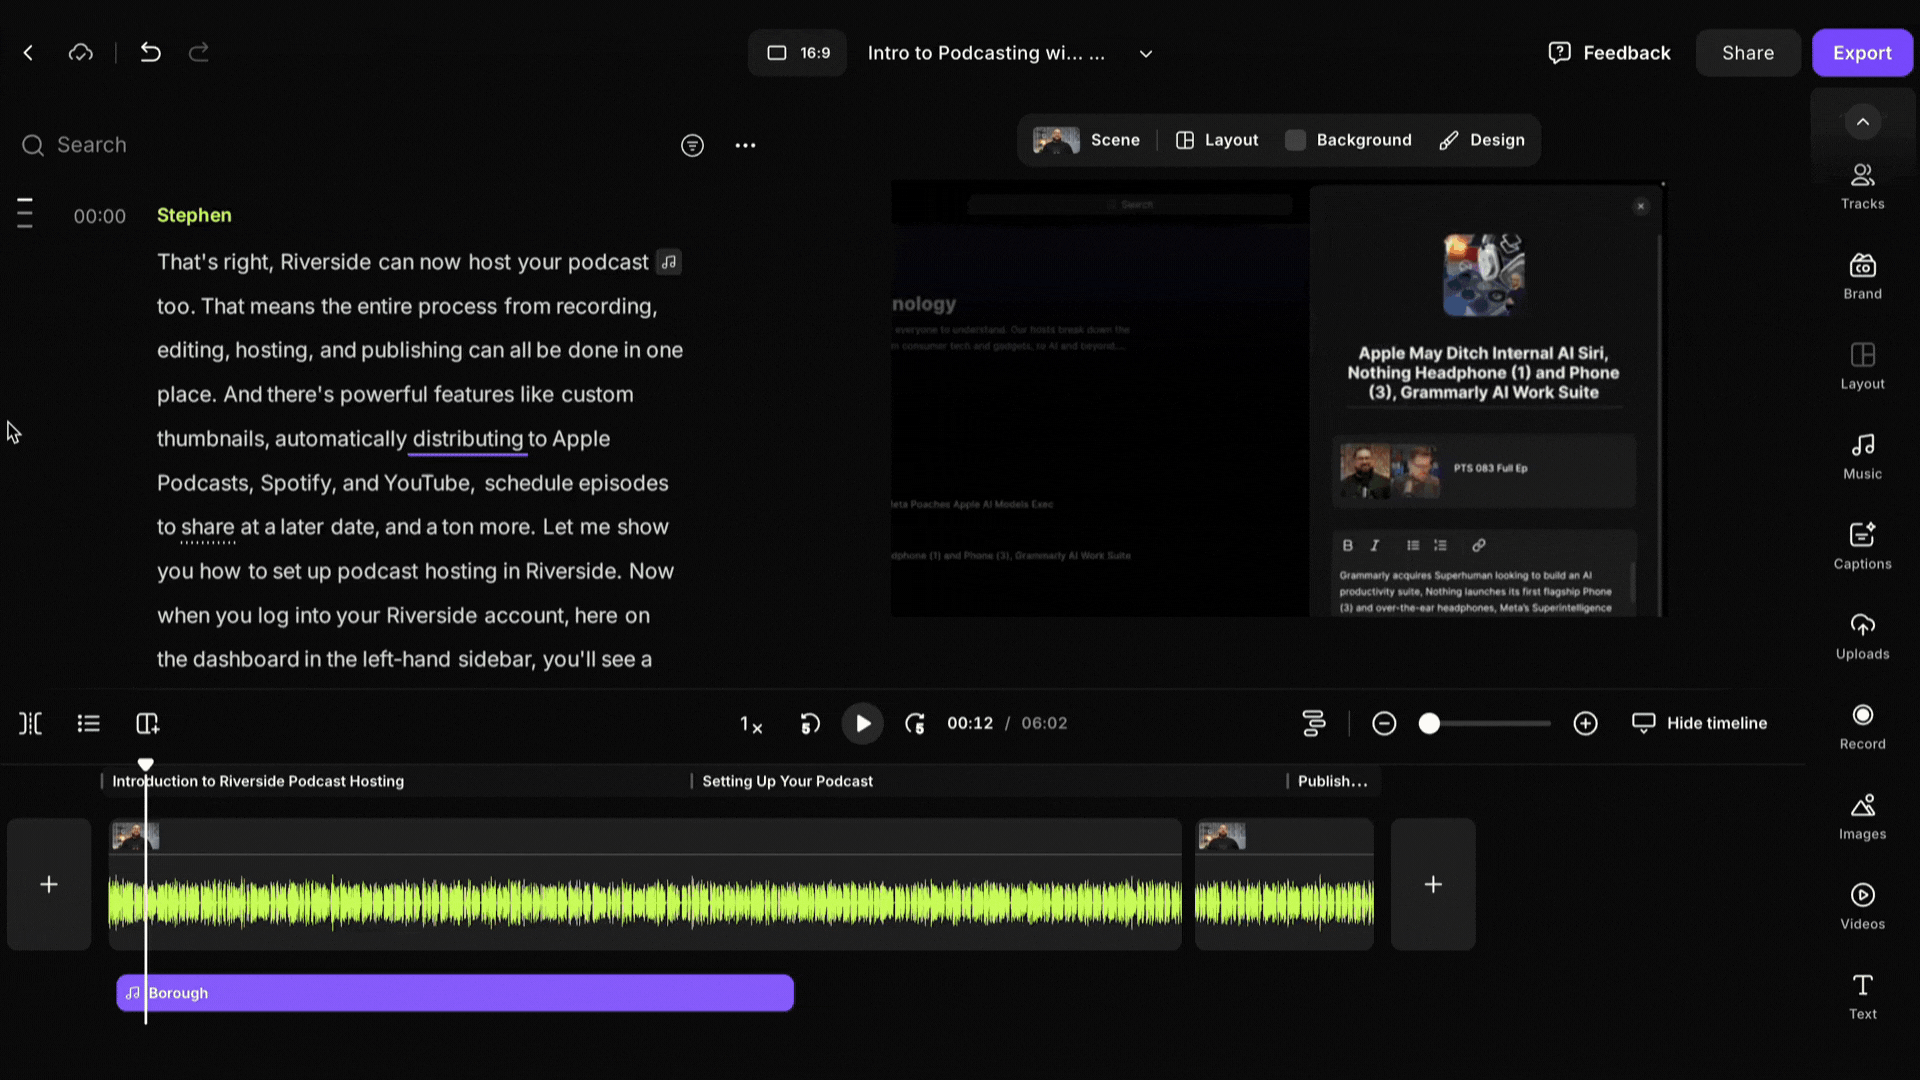Viewport: 1920px width, 1080px height.
Task: Skip forward five seconds
Action: 915,724
